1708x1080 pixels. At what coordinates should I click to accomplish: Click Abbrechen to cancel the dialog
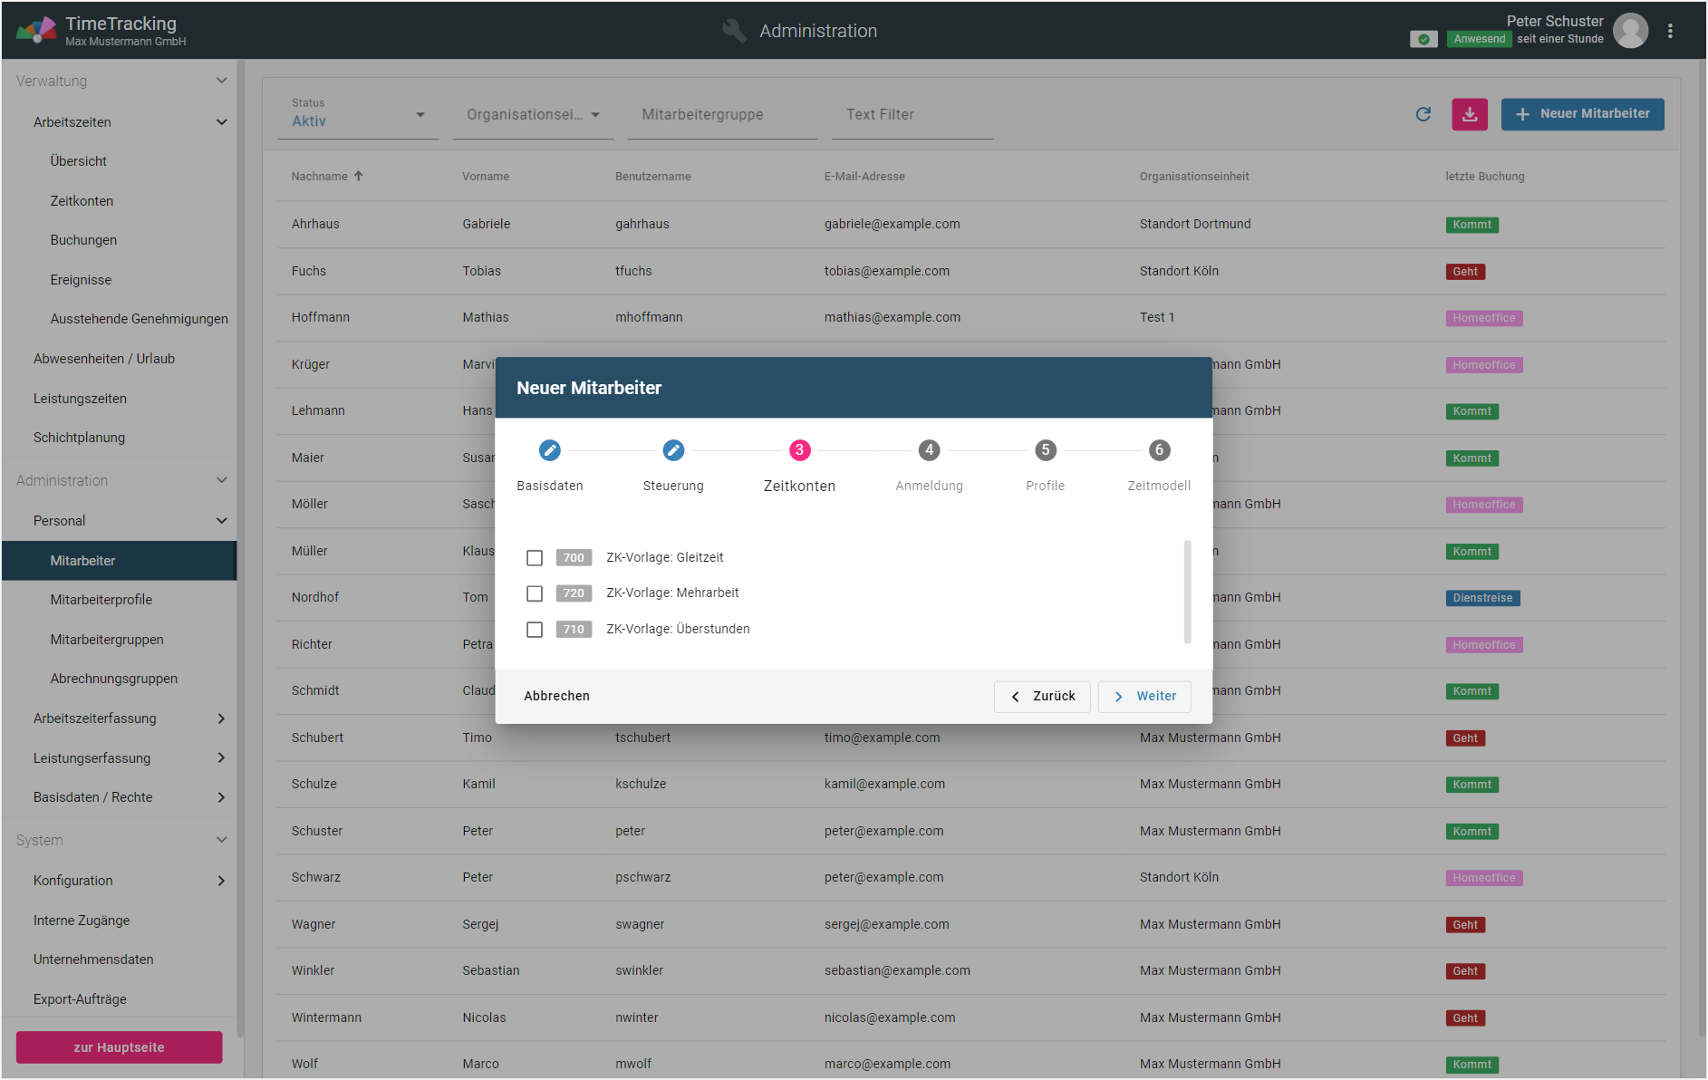tap(557, 696)
